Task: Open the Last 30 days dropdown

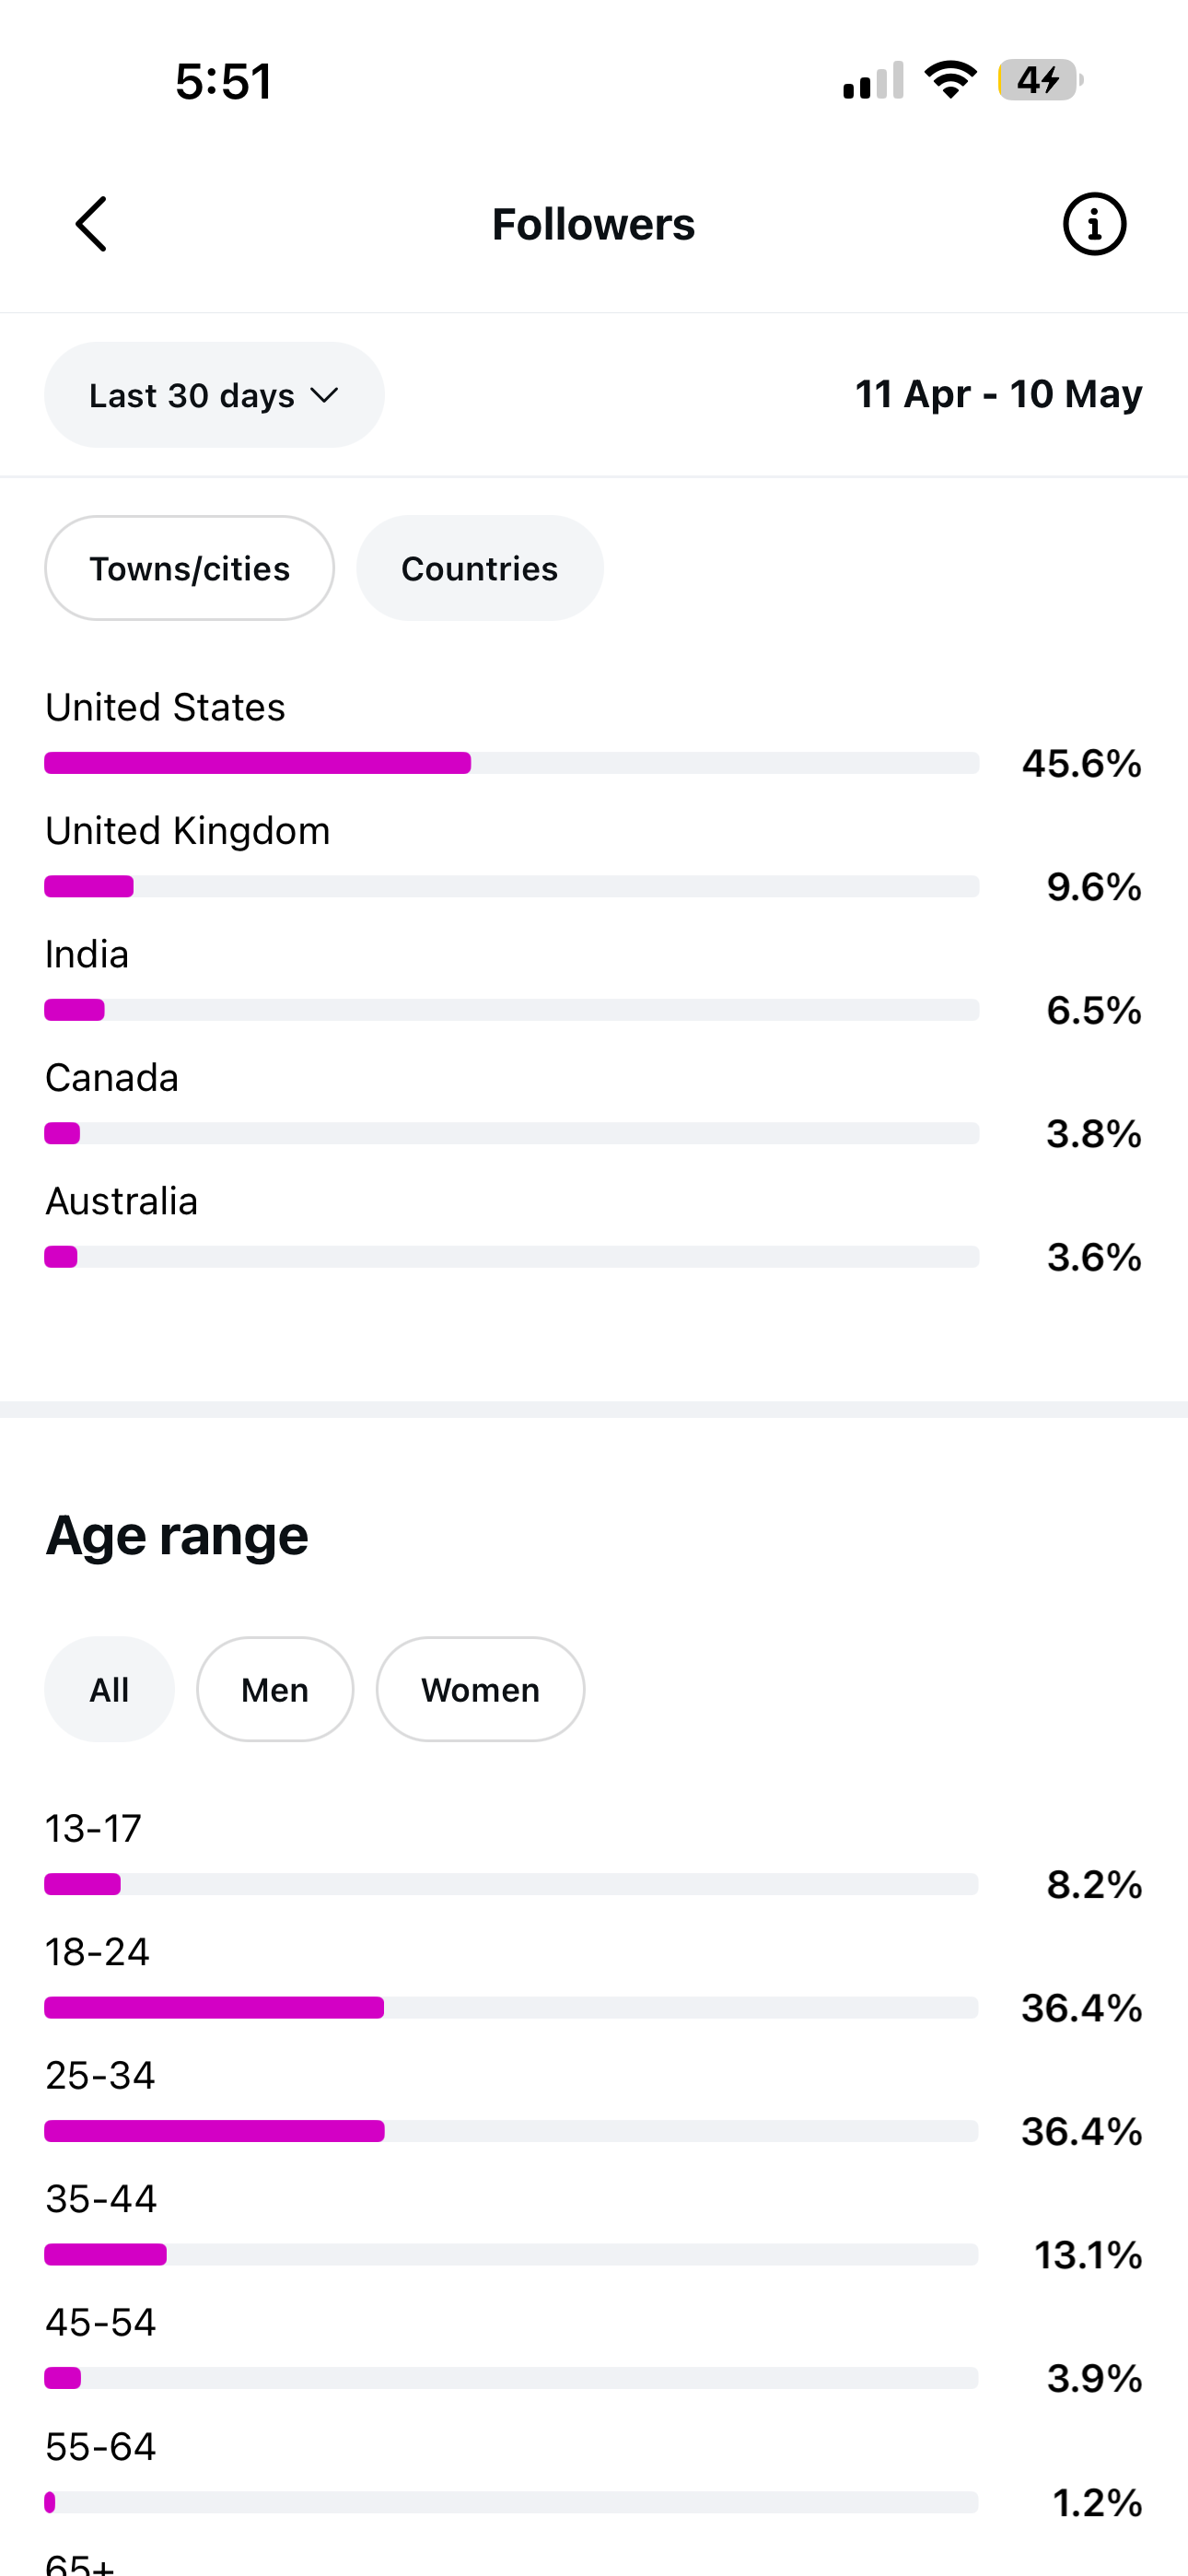Action: coord(214,395)
